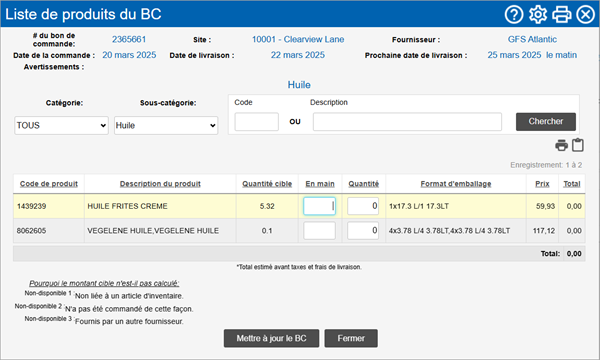Screen dimensions: 600x360
Task: Click target quantity 5.32
Action: click(267, 206)
